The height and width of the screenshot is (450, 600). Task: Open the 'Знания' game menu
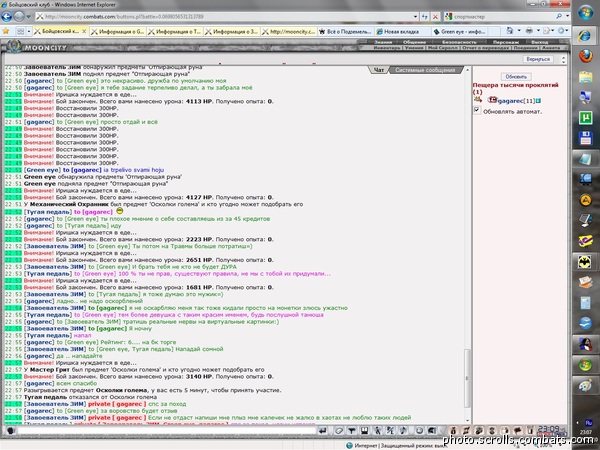click(x=383, y=42)
